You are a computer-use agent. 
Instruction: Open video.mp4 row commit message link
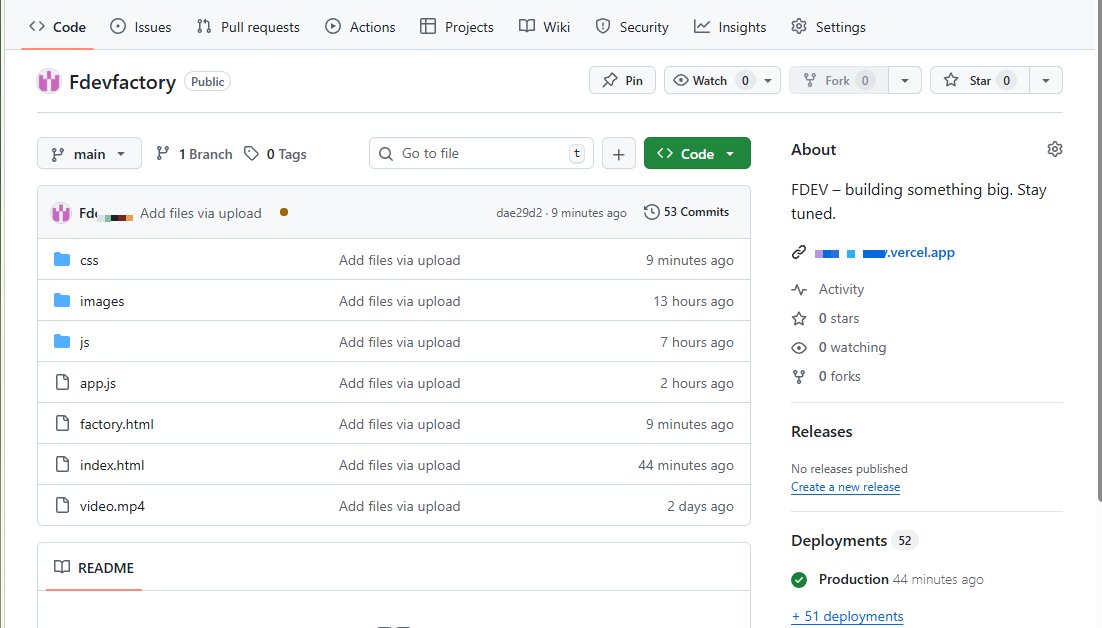[399, 506]
